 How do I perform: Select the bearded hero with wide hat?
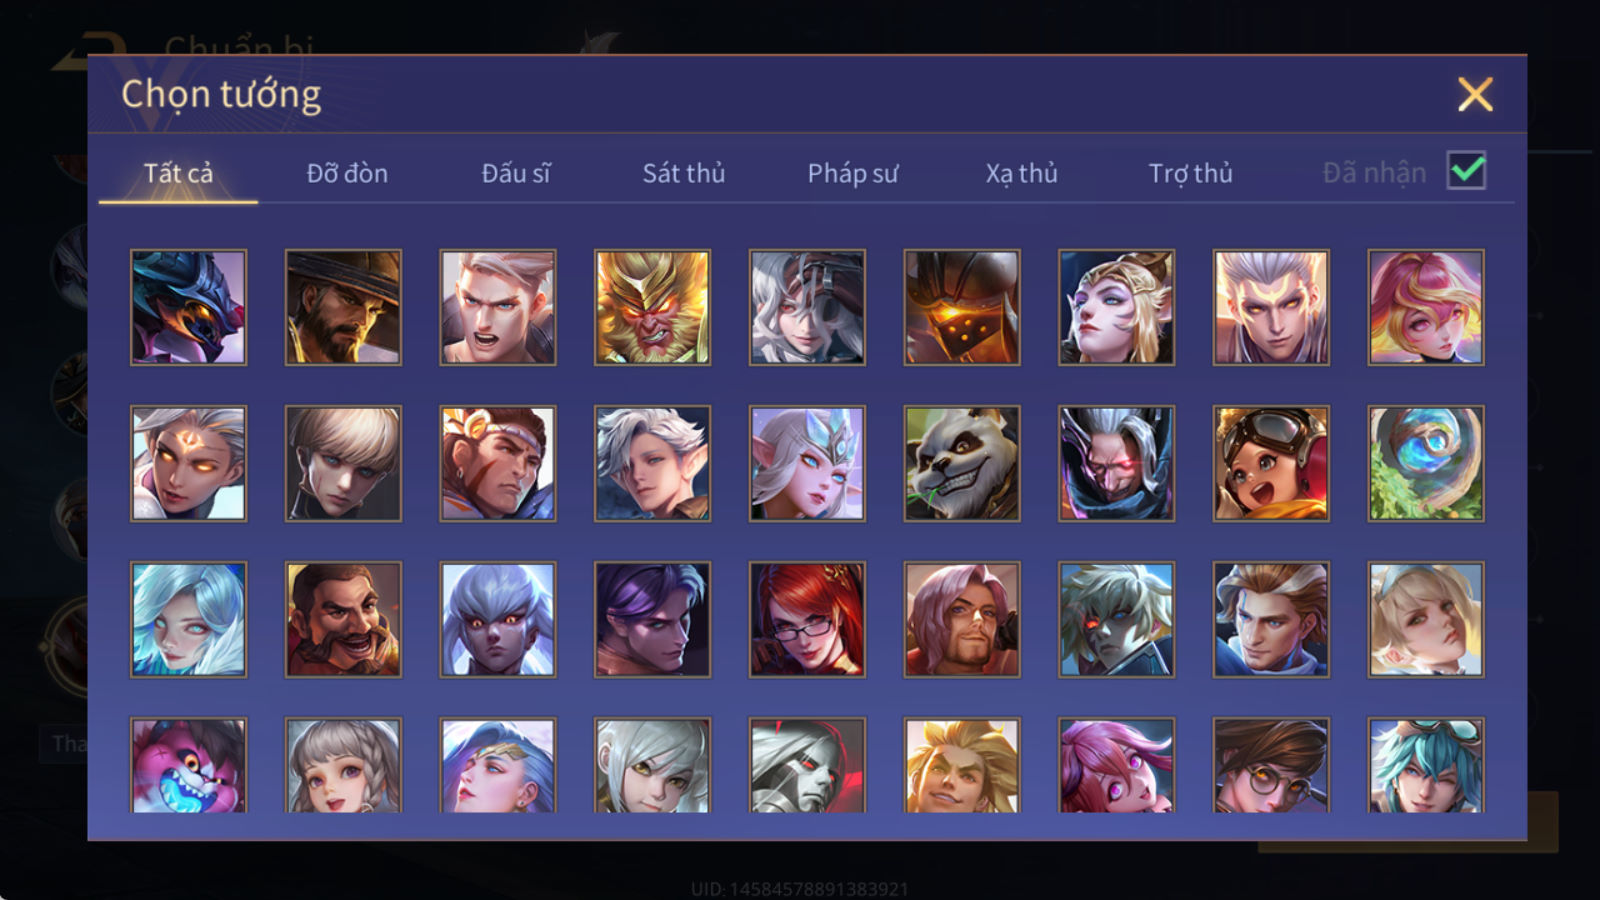tap(343, 307)
